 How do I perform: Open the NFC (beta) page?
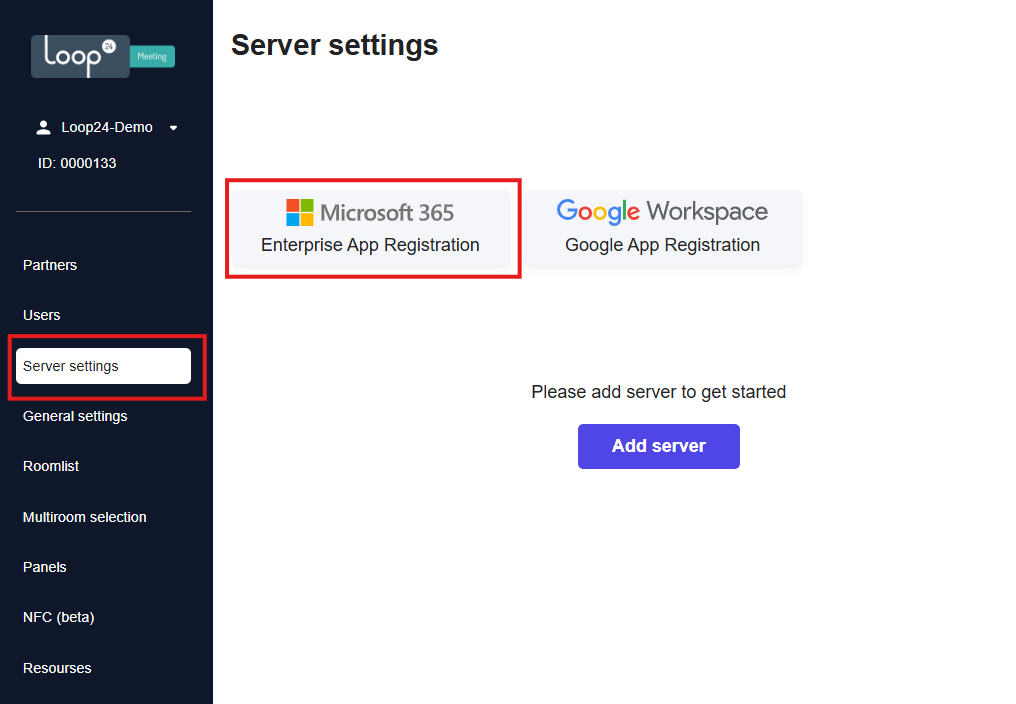(x=59, y=617)
